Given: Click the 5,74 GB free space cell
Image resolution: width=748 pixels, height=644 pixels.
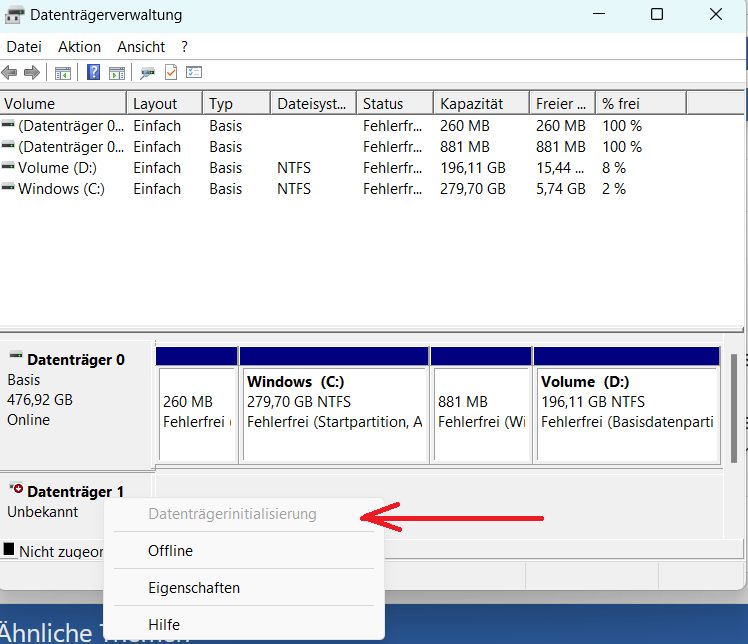Looking at the screenshot, I should coord(561,189).
